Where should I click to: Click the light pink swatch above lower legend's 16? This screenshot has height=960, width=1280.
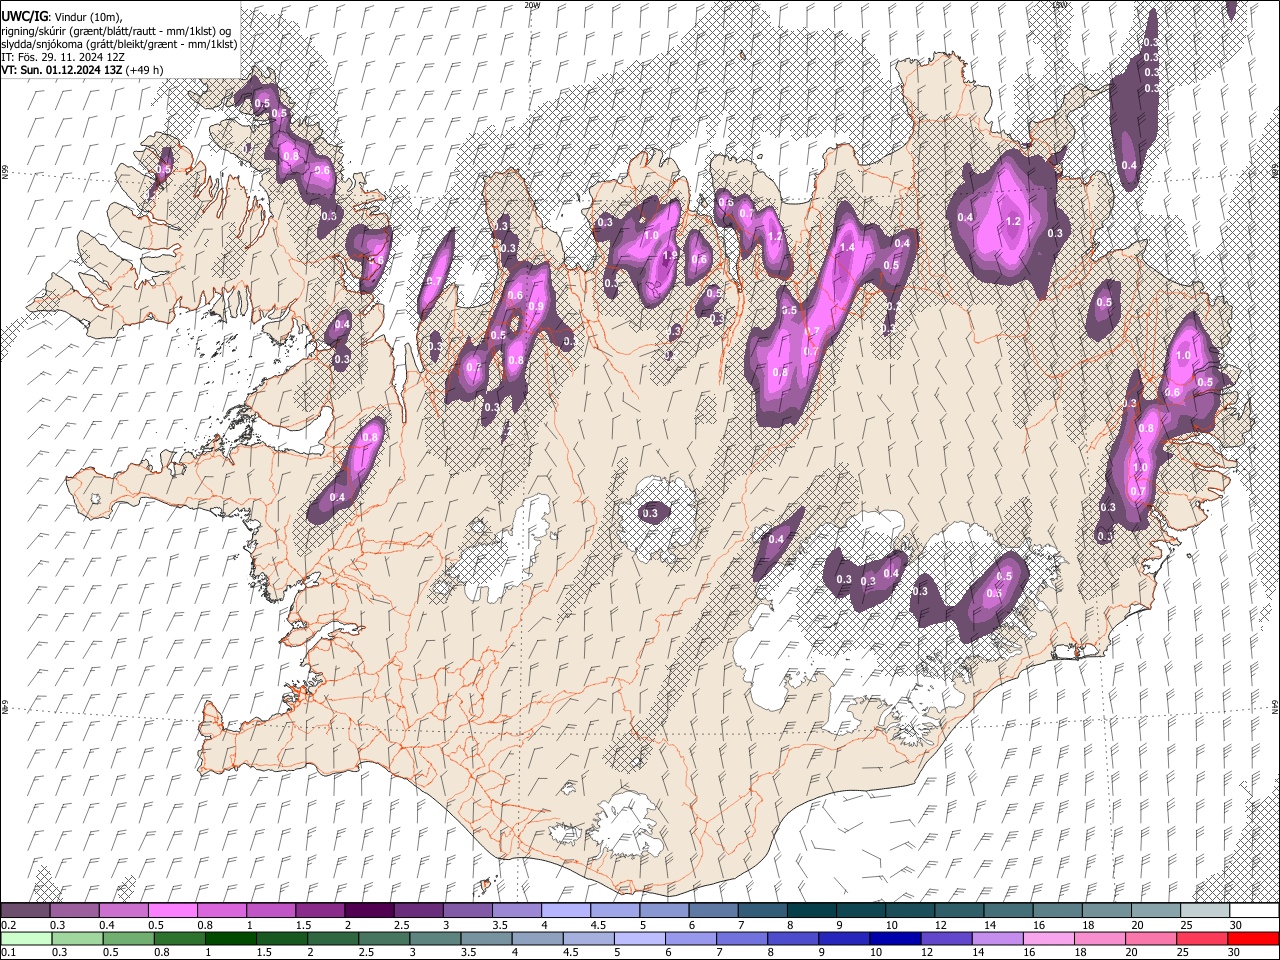(1049, 938)
